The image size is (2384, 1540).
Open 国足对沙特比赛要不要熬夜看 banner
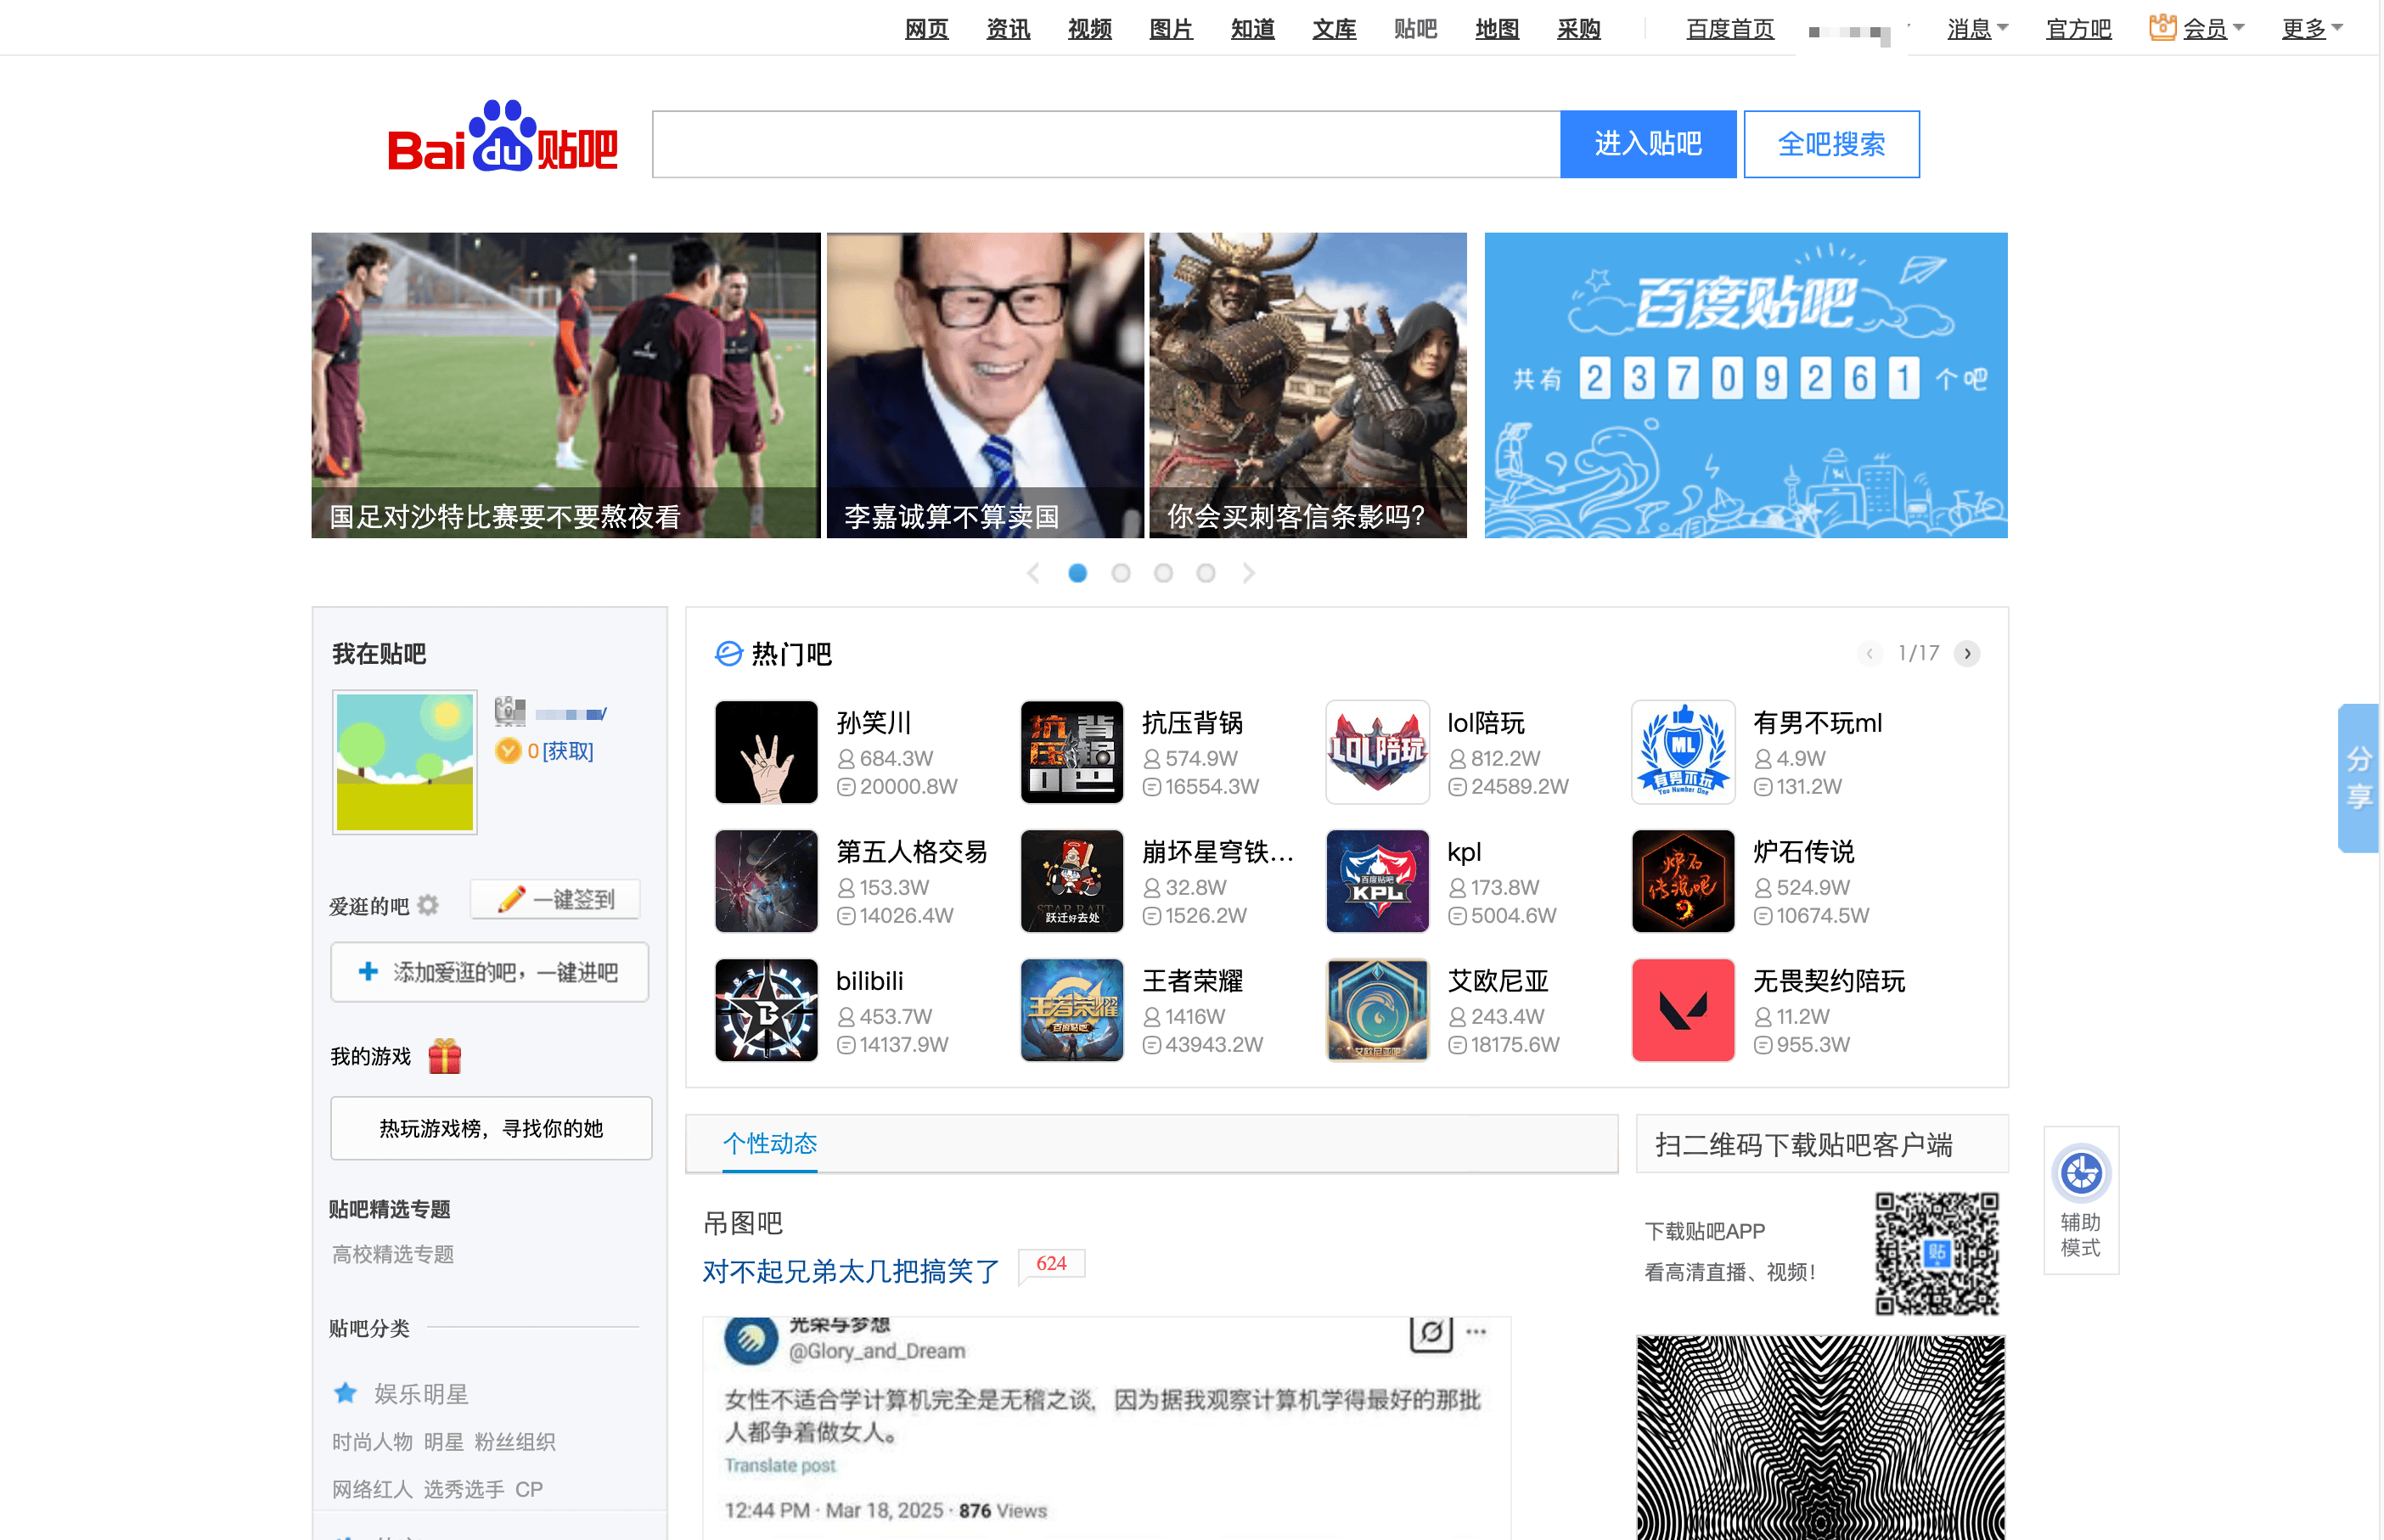[565, 385]
